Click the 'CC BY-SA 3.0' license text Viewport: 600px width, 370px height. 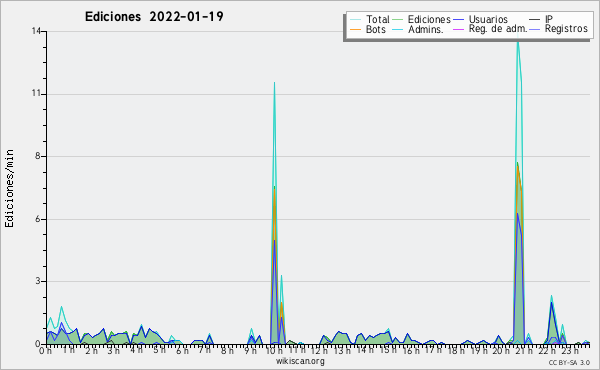[x=569, y=363]
